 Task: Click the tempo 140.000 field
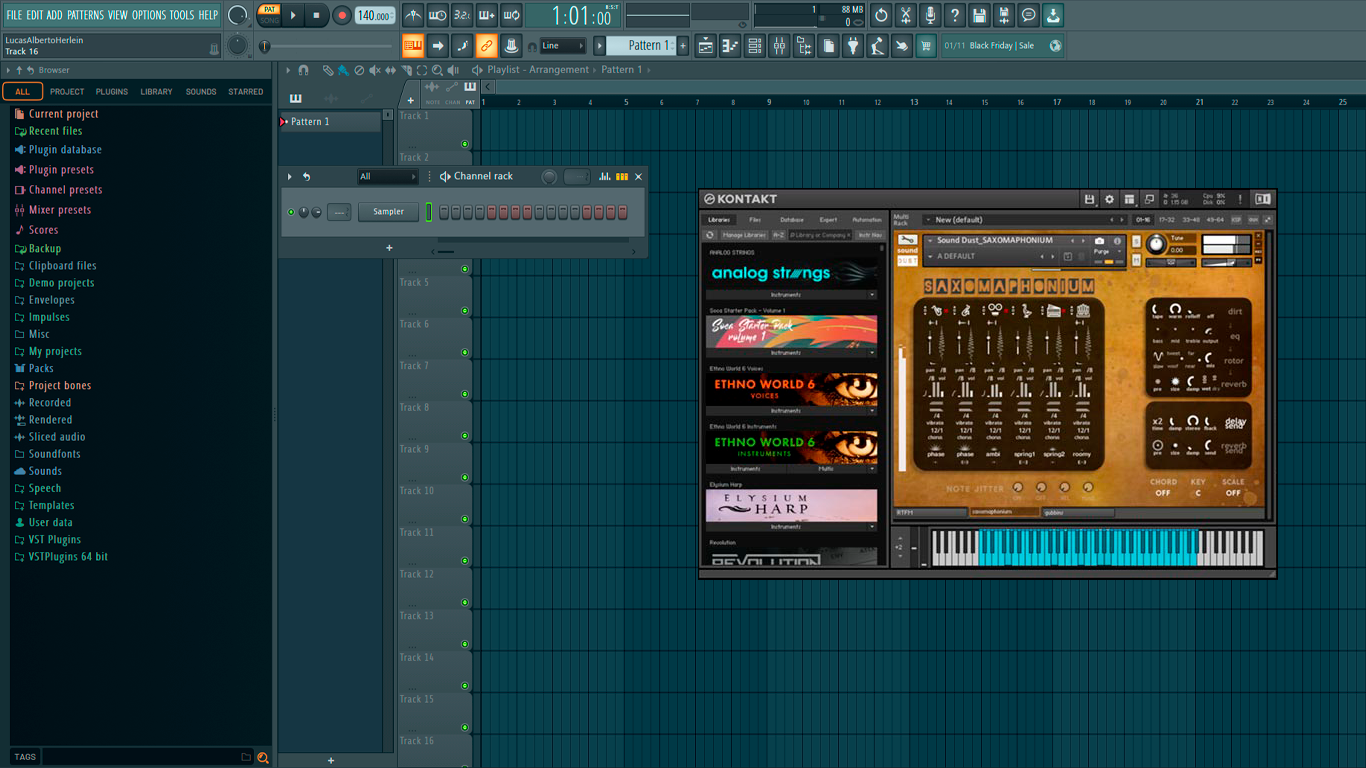click(x=375, y=15)
